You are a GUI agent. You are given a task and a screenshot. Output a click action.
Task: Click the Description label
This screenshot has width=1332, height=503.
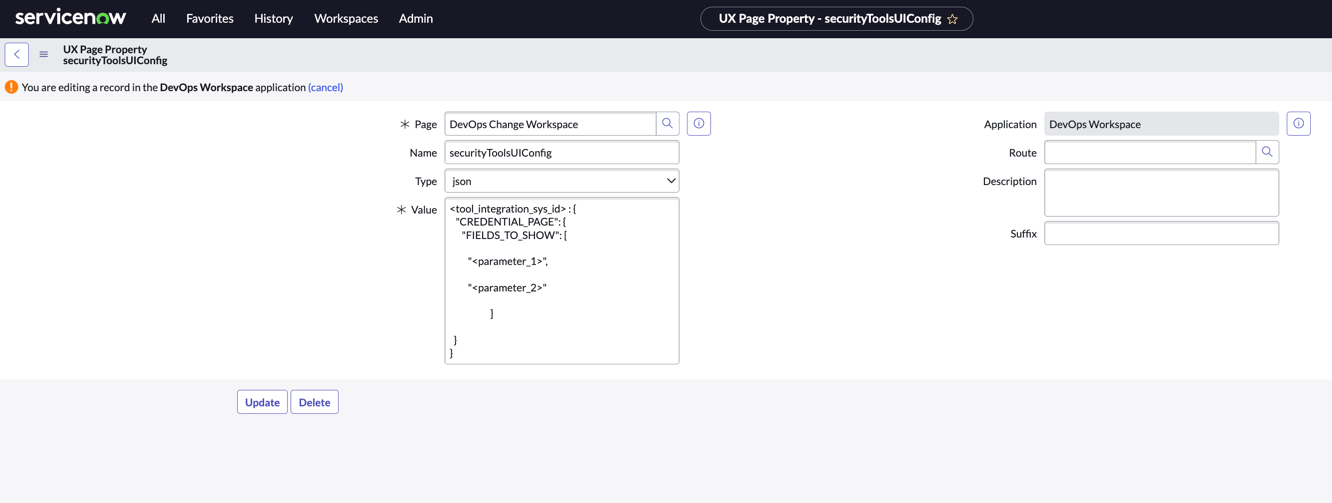point(1010,181)
